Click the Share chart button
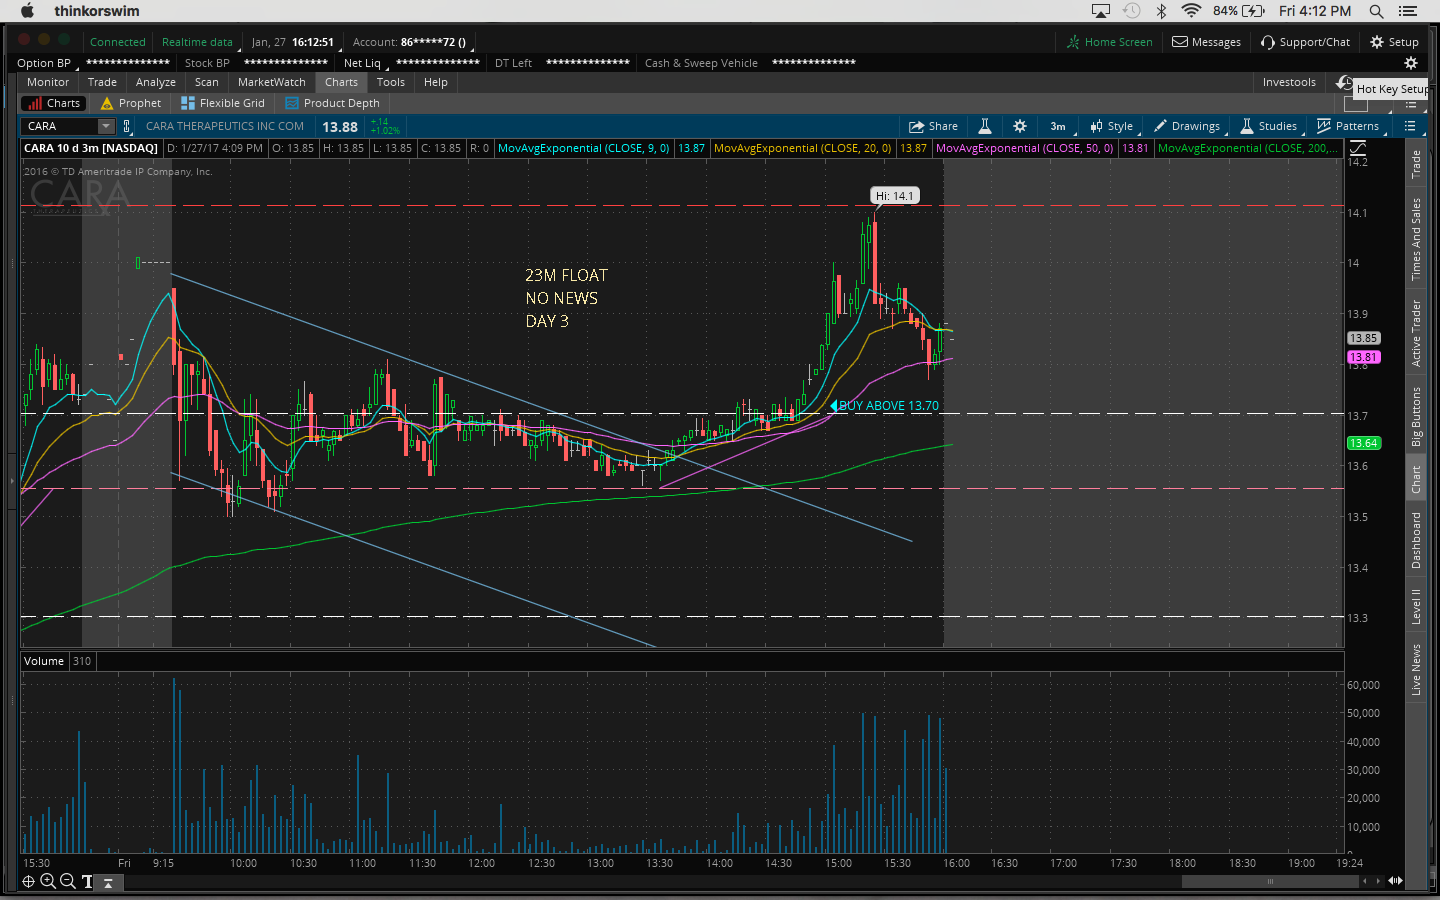 pyautogui.click(x=933, y=126)
